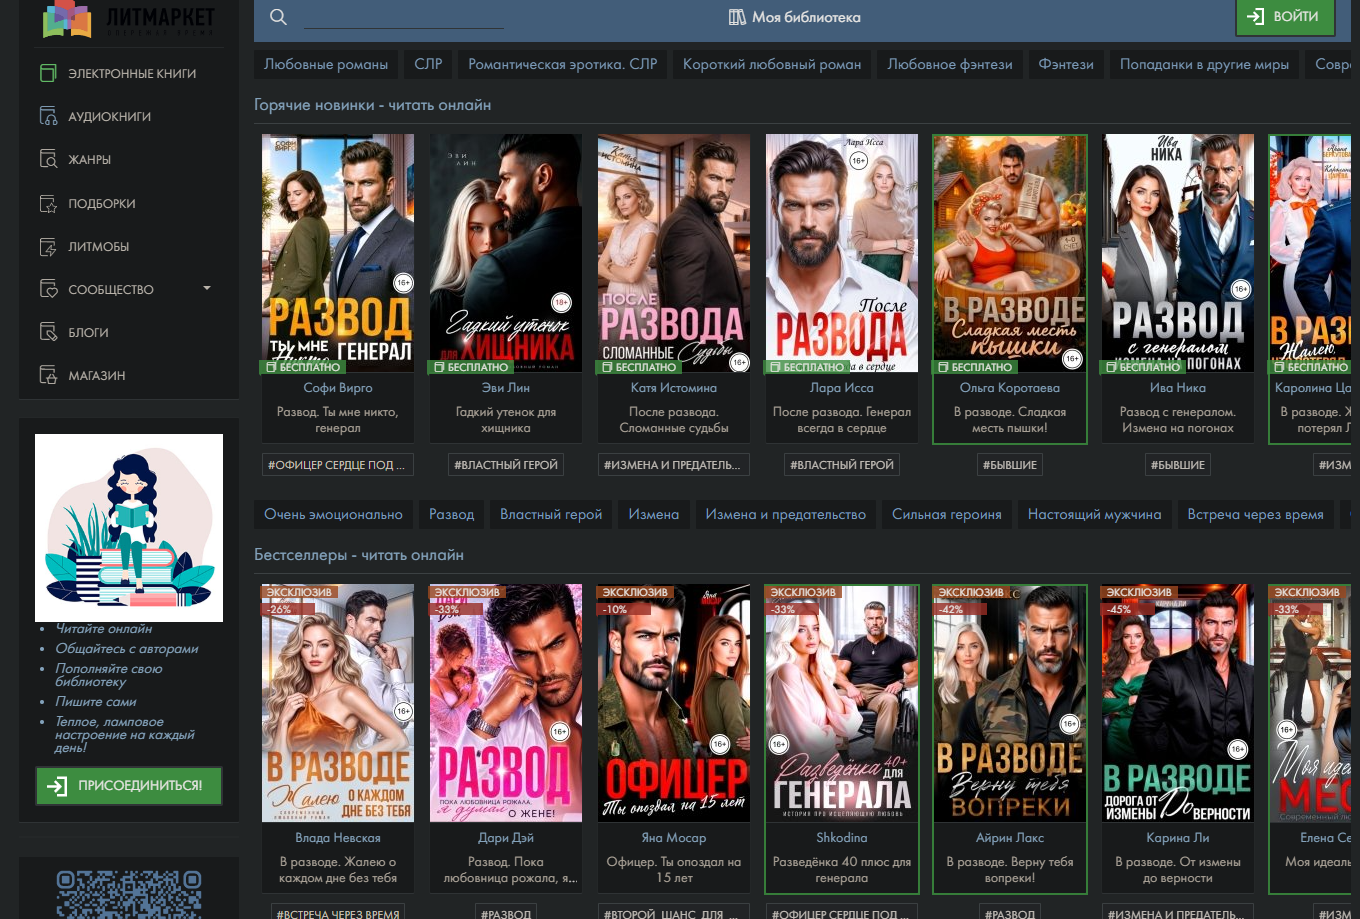The image size is (1360, 919).
Task: Open cover of В разводе. Сладкая месть пышки
Action: 1010,254
